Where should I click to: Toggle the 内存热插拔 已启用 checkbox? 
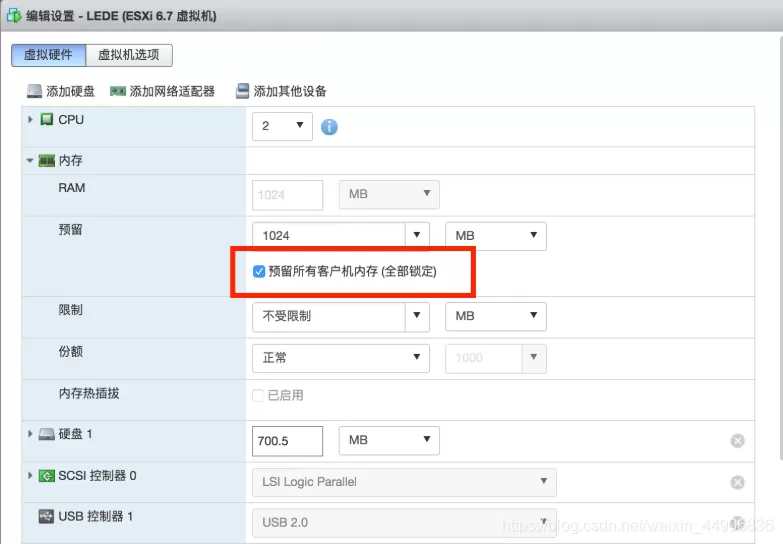coord(258,396)
